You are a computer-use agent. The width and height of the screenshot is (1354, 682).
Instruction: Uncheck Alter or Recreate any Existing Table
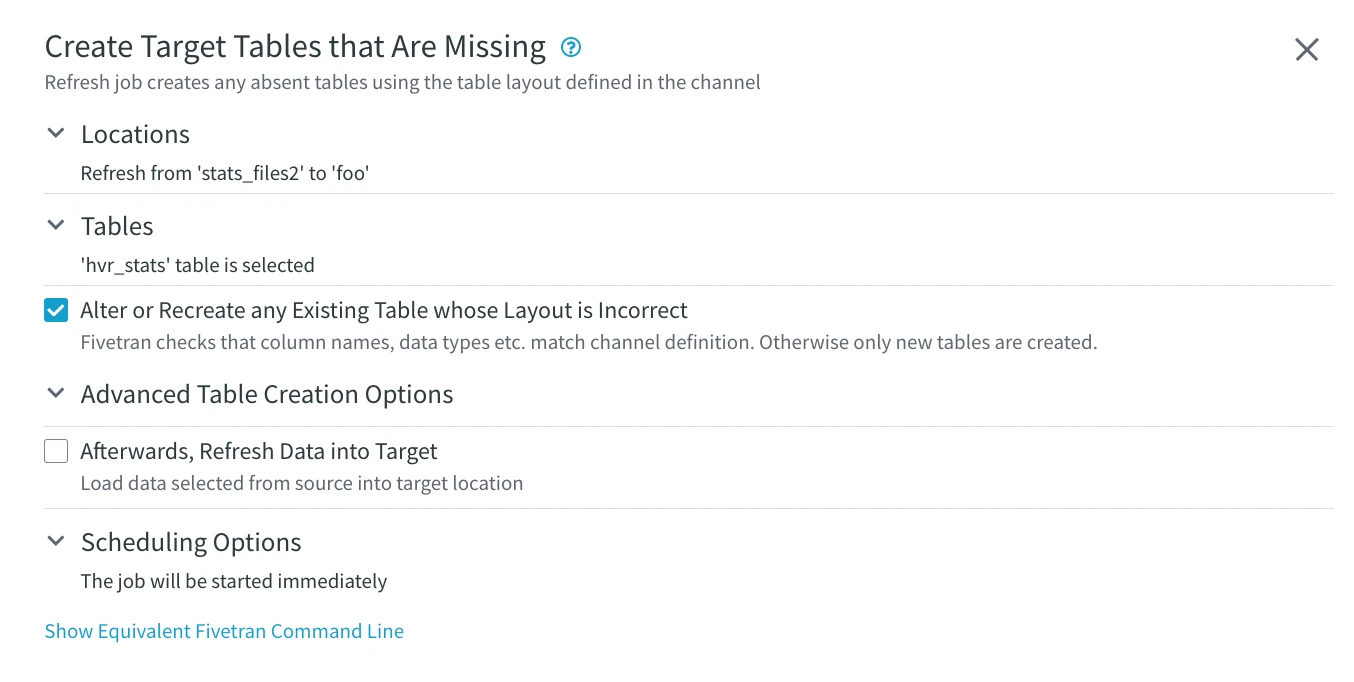[x=56, y=310]
